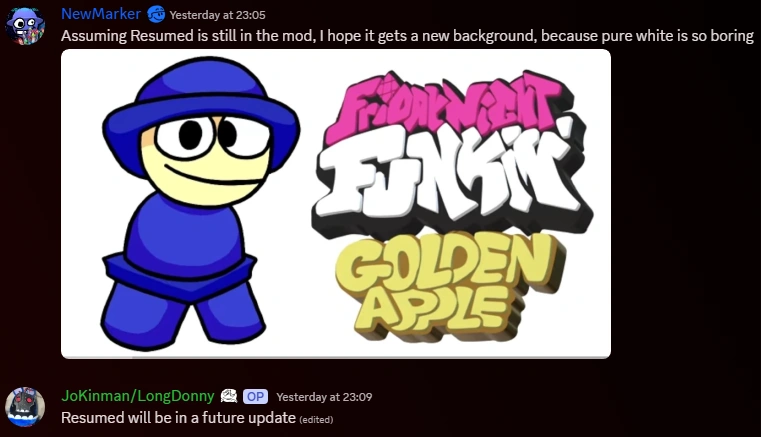Click the blue hat character in image
The image size is (761, 437).
point(199,204)
